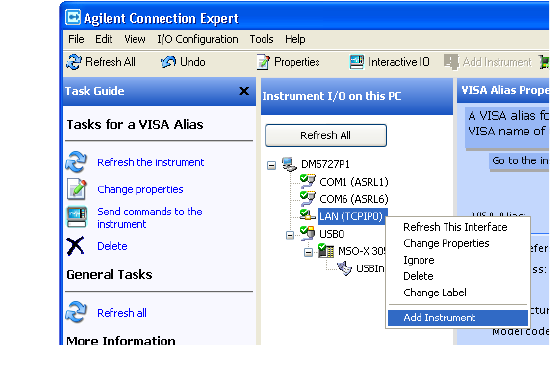Click the Refresh all link under General Tasks
Viewport: 551px width, 374px height.
click(x=122, y=313)
